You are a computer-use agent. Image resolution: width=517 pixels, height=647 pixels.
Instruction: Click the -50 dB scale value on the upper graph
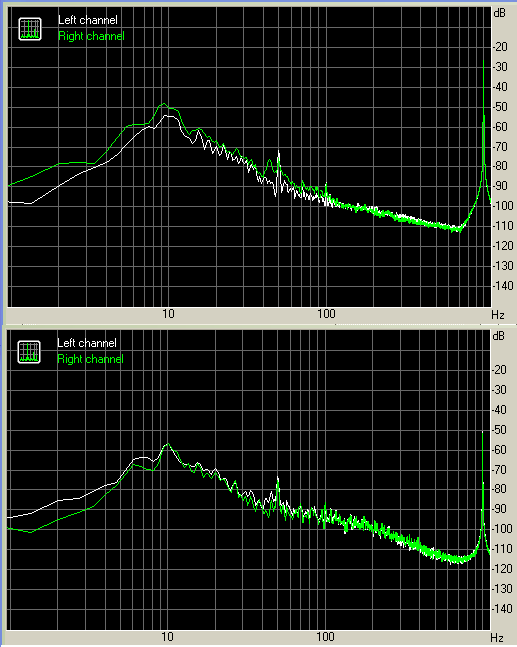[x=500, y=106]
